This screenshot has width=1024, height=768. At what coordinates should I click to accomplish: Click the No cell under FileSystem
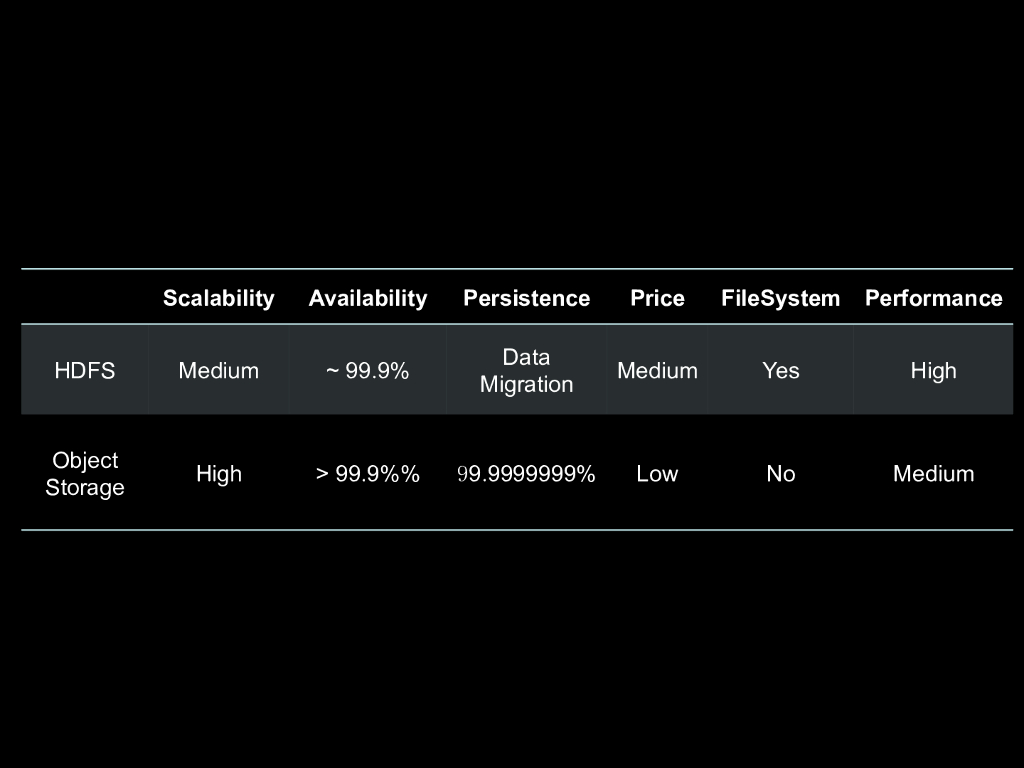coord(780,474)
